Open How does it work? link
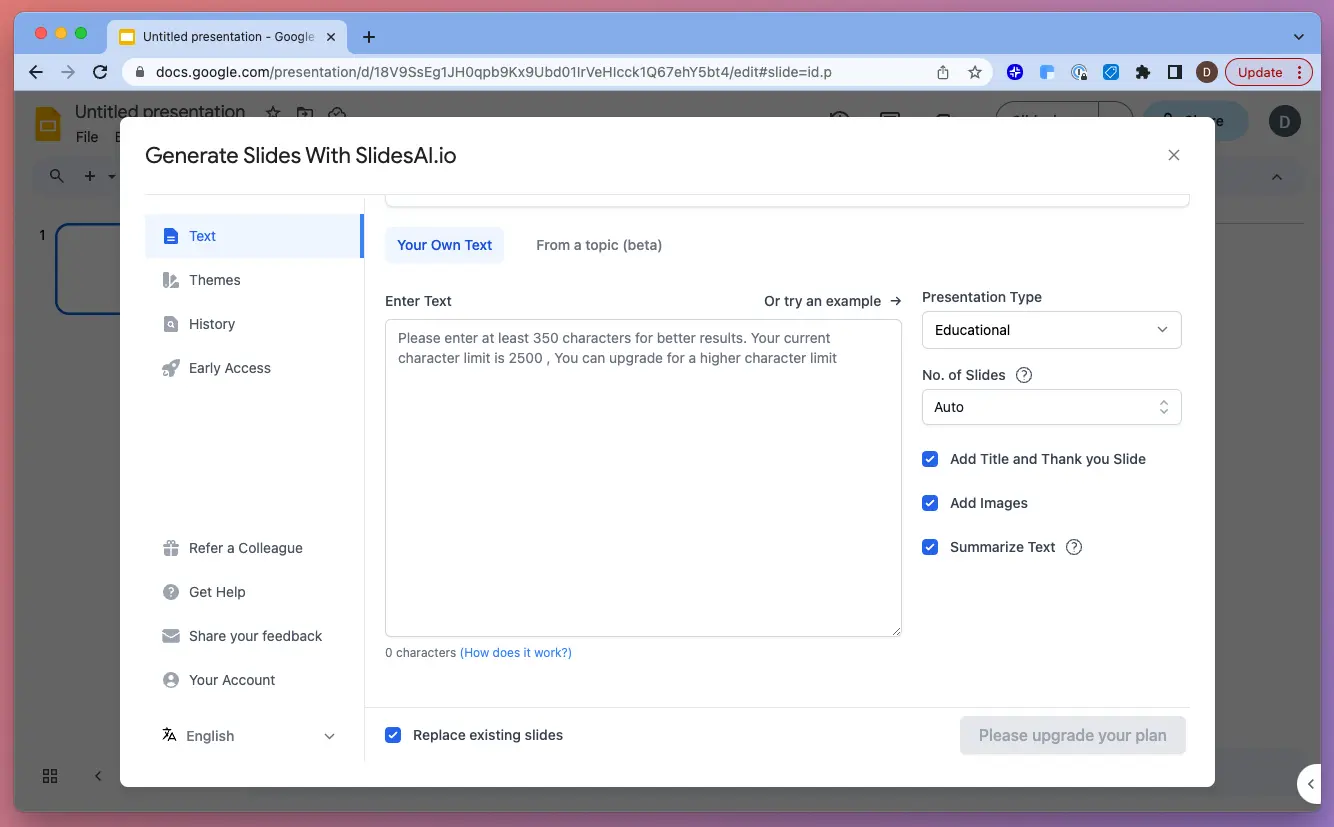 coord(516,653)
